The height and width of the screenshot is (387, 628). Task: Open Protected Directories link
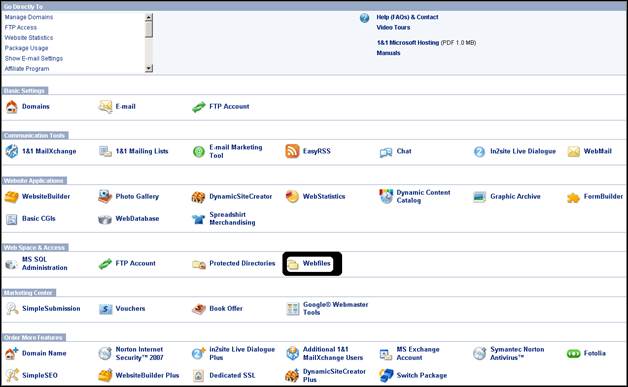click(242, 263)
